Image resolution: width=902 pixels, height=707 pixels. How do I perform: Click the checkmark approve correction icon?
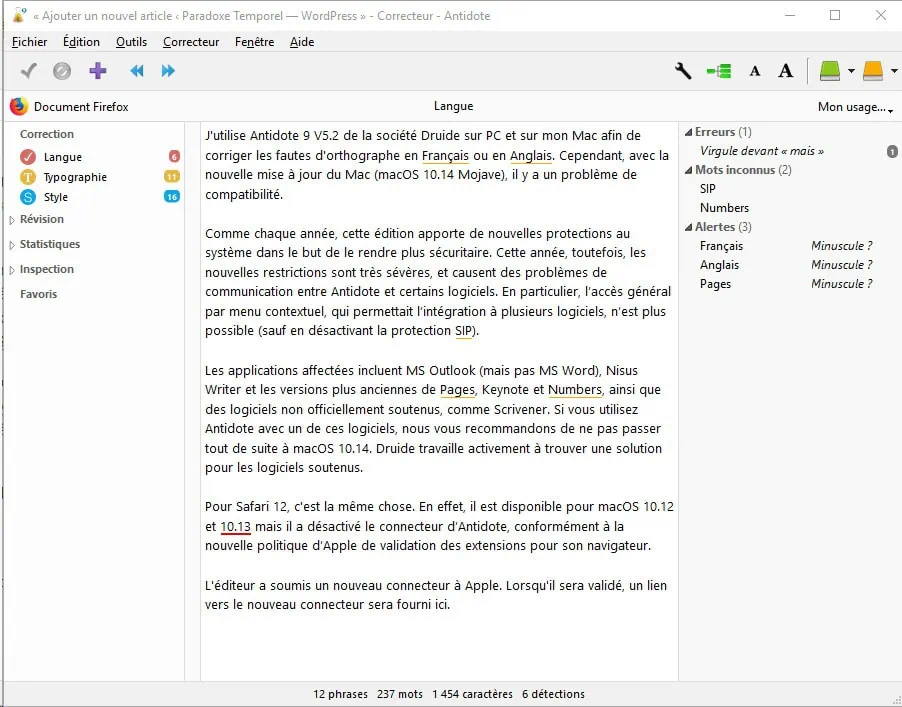(29, 71)
